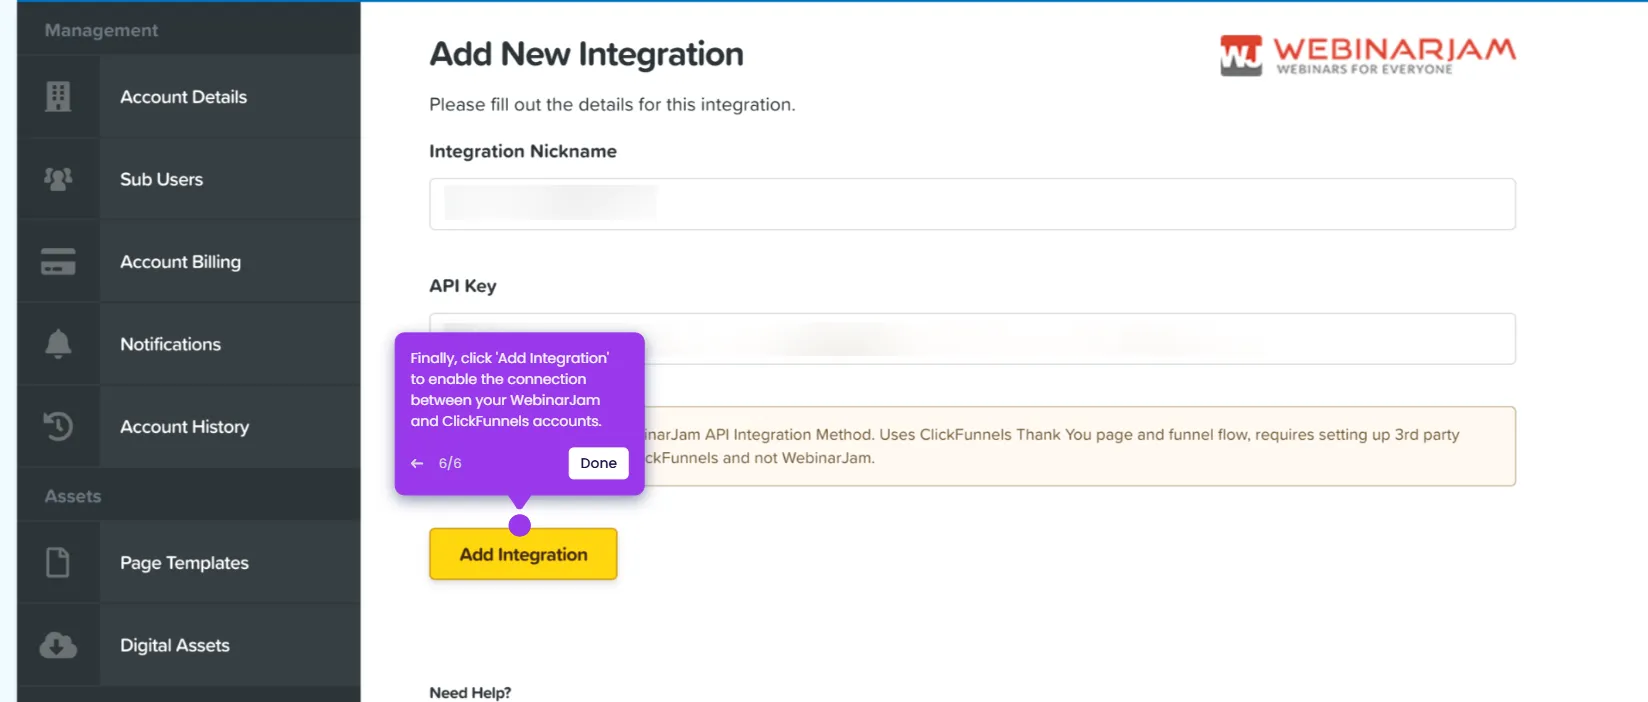Click the API Key label
The image size is (1648, 702).
click(463, 286)
